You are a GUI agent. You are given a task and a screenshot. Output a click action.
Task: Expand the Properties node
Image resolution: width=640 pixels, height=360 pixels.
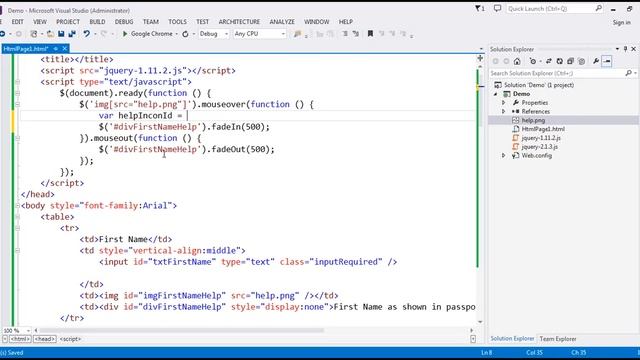[504, 103]
